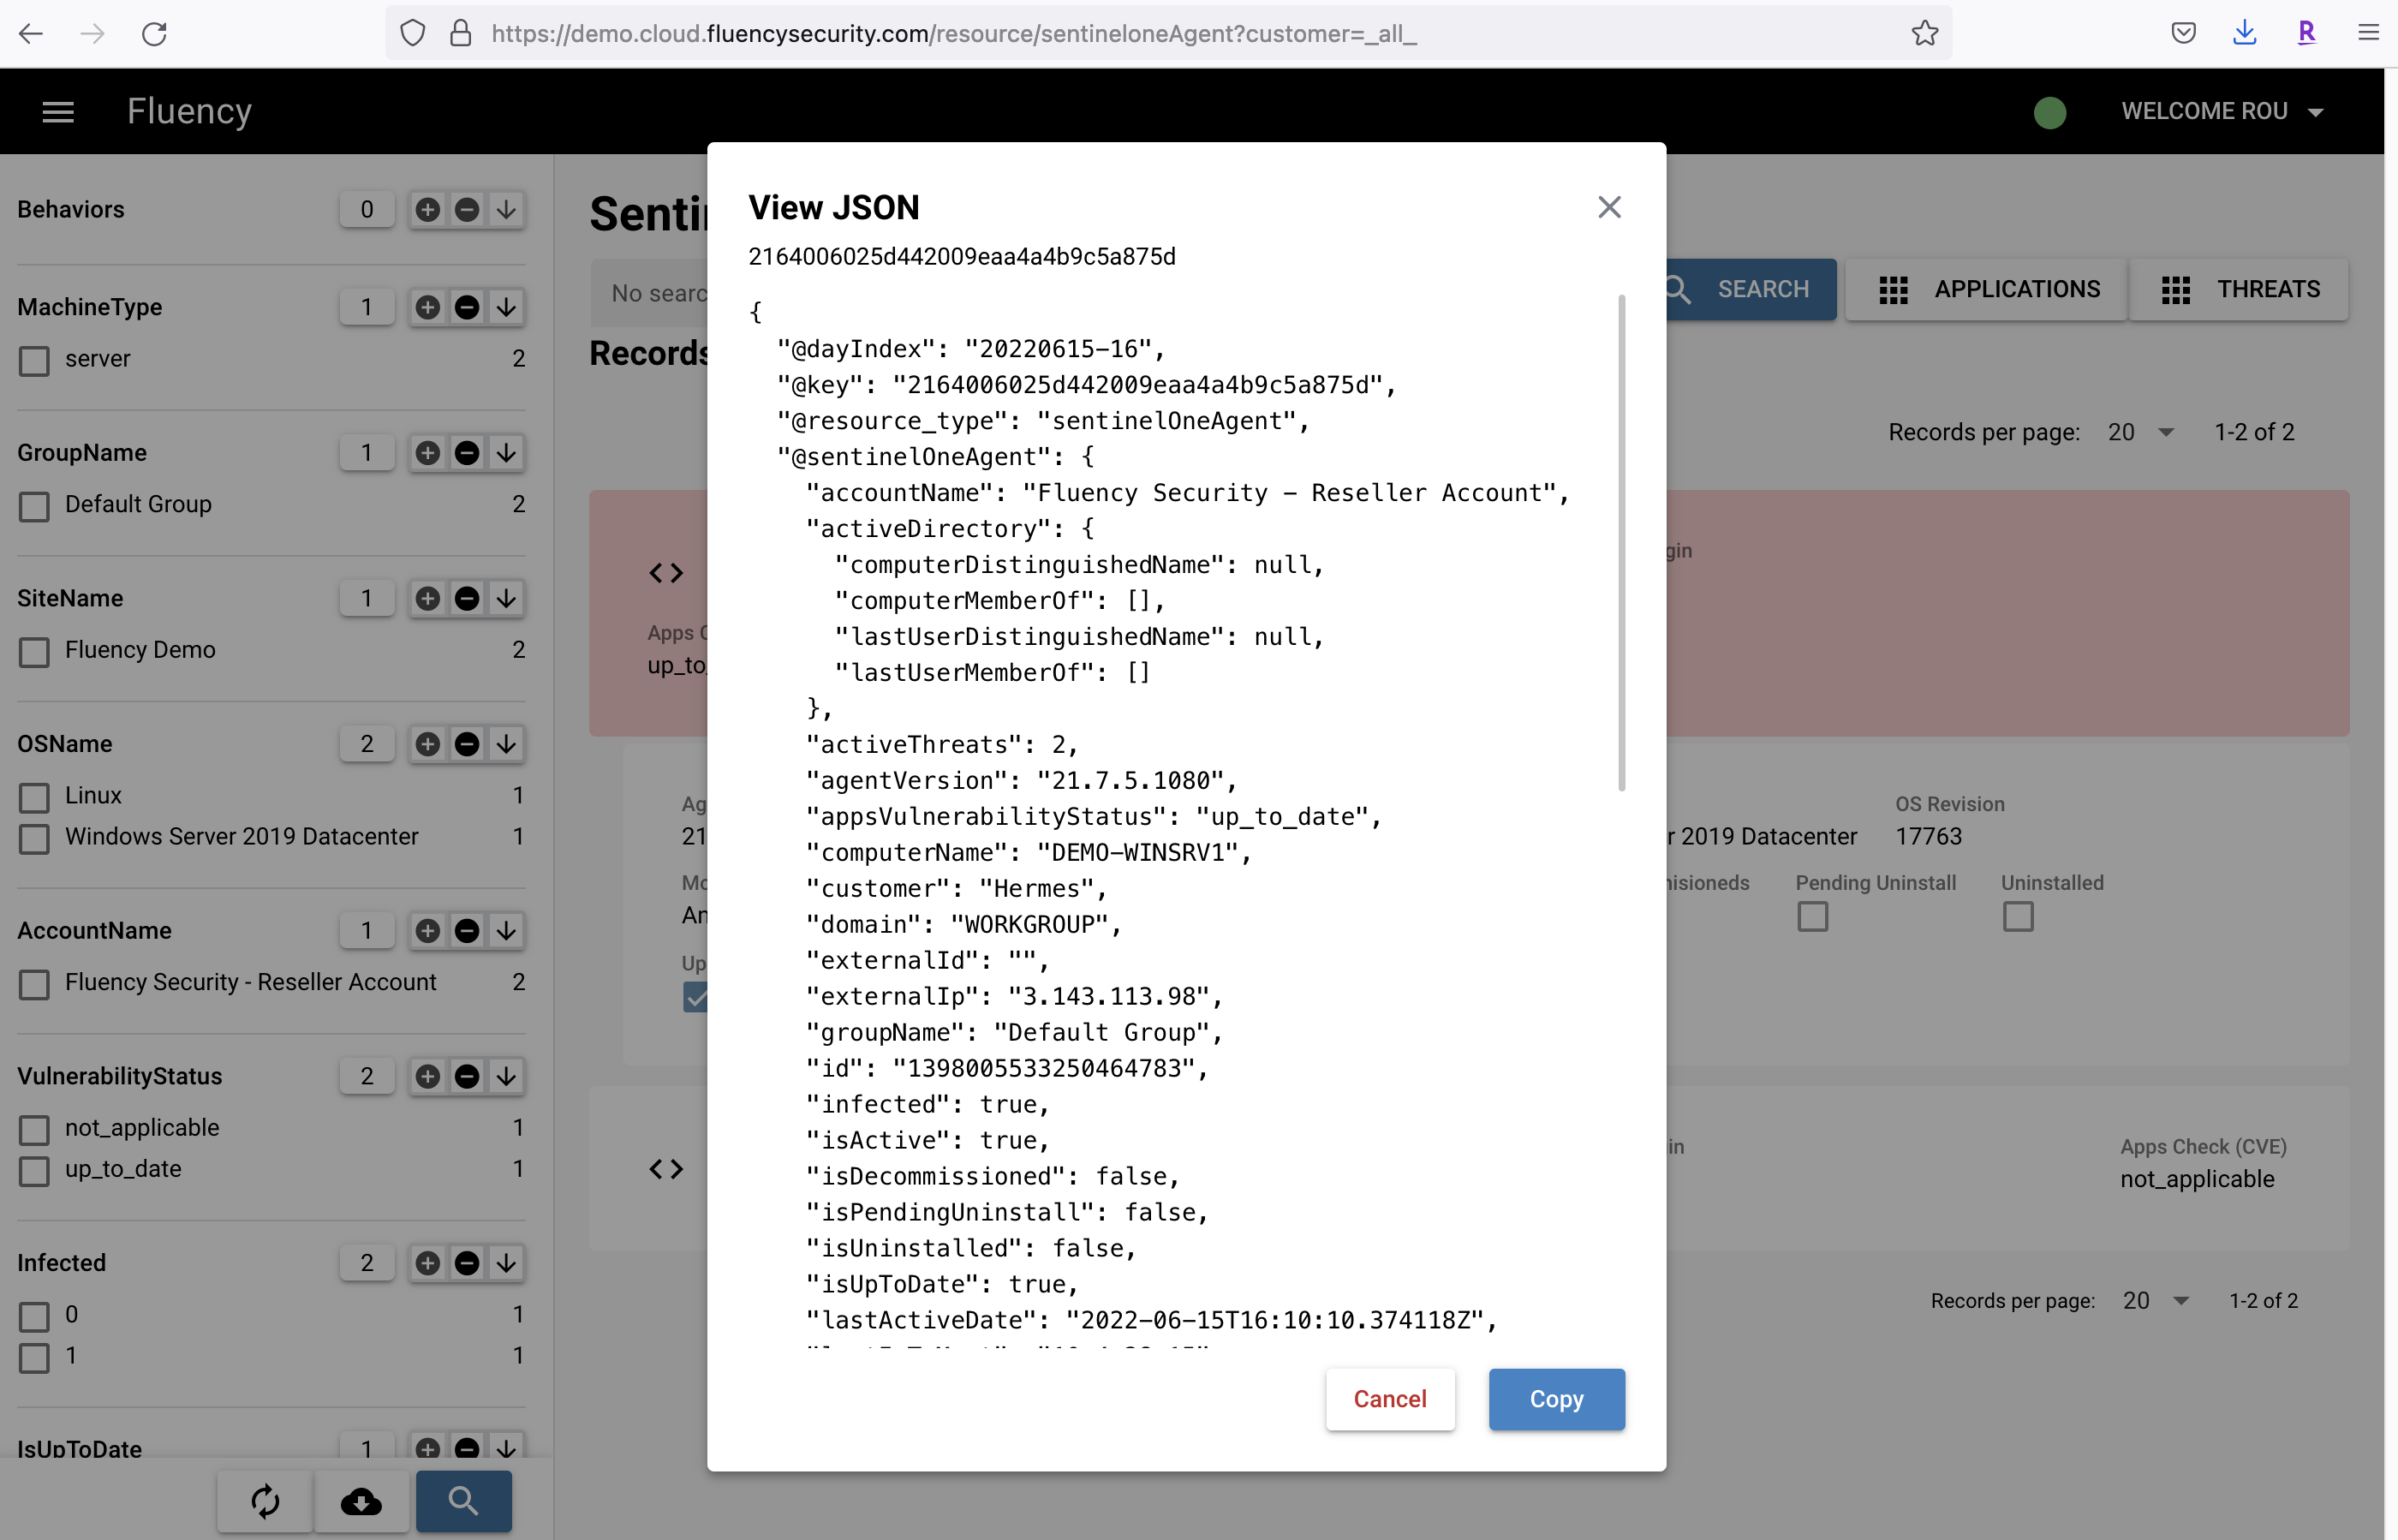The height and width of the screenshot is (1540, 2398).
Task: Click down arrow next to VulnerabilityStatus
Action: click(x=506, y=1076)
